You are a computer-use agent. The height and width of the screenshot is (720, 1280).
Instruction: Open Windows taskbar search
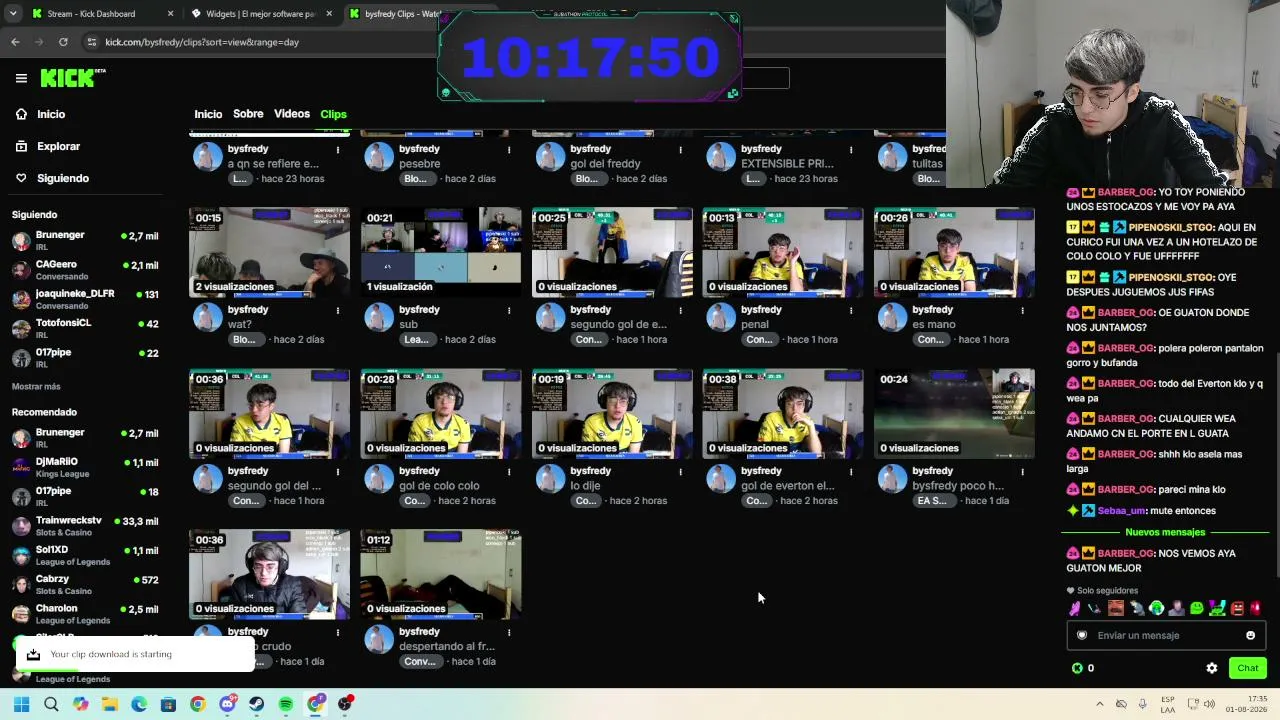pyautogui.click(x=51, y=704)
